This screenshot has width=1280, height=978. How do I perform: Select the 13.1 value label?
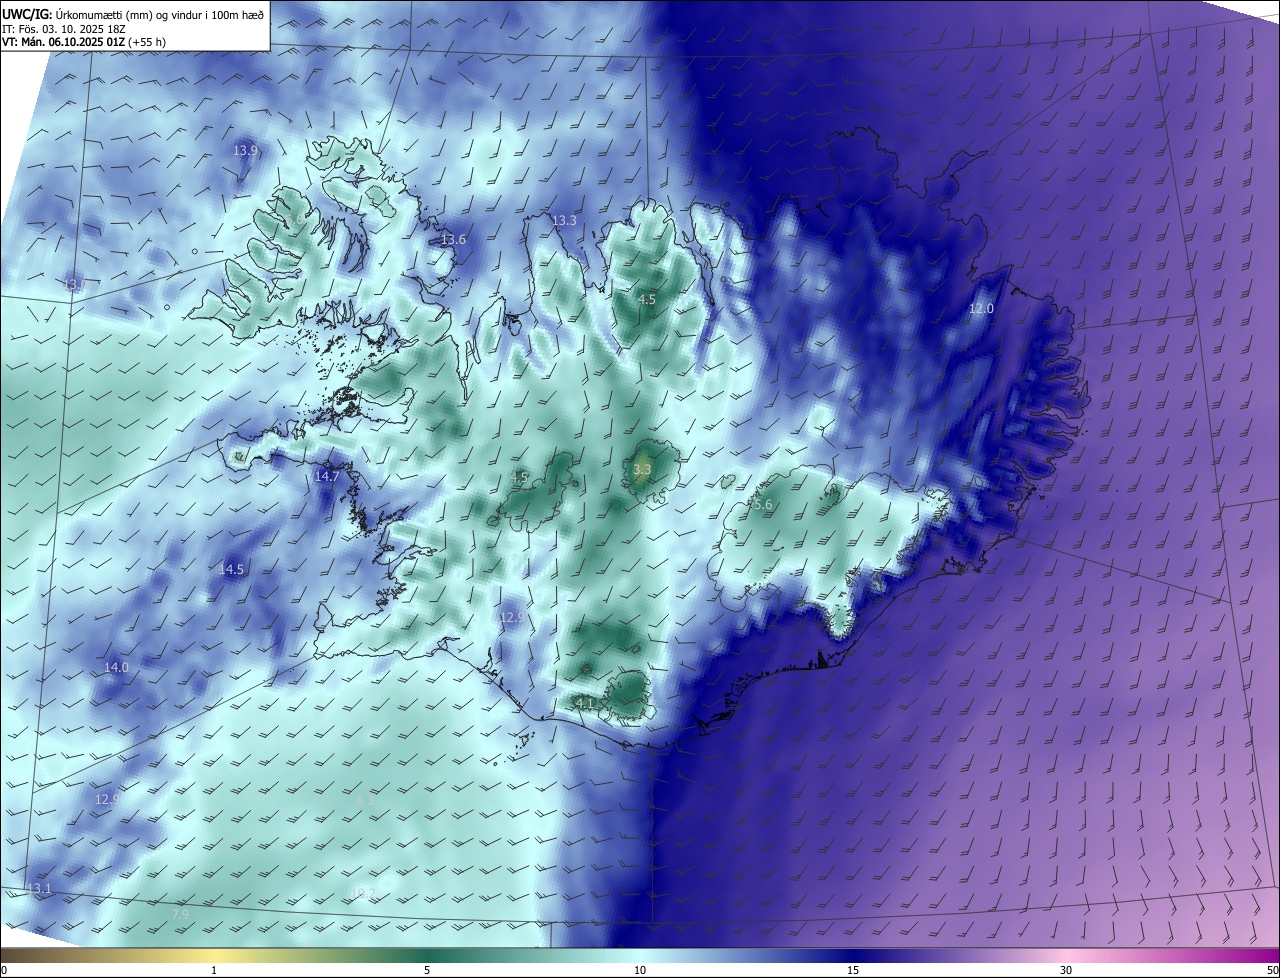pos(39,889)
